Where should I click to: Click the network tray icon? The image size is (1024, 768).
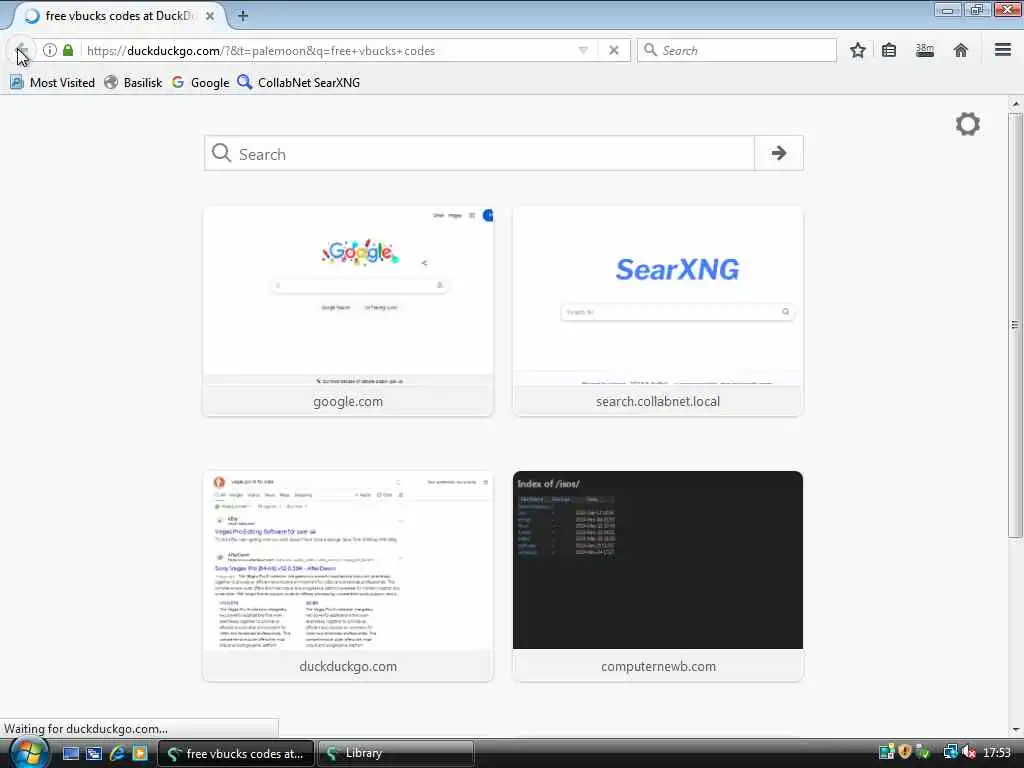(x=950, y=752)
